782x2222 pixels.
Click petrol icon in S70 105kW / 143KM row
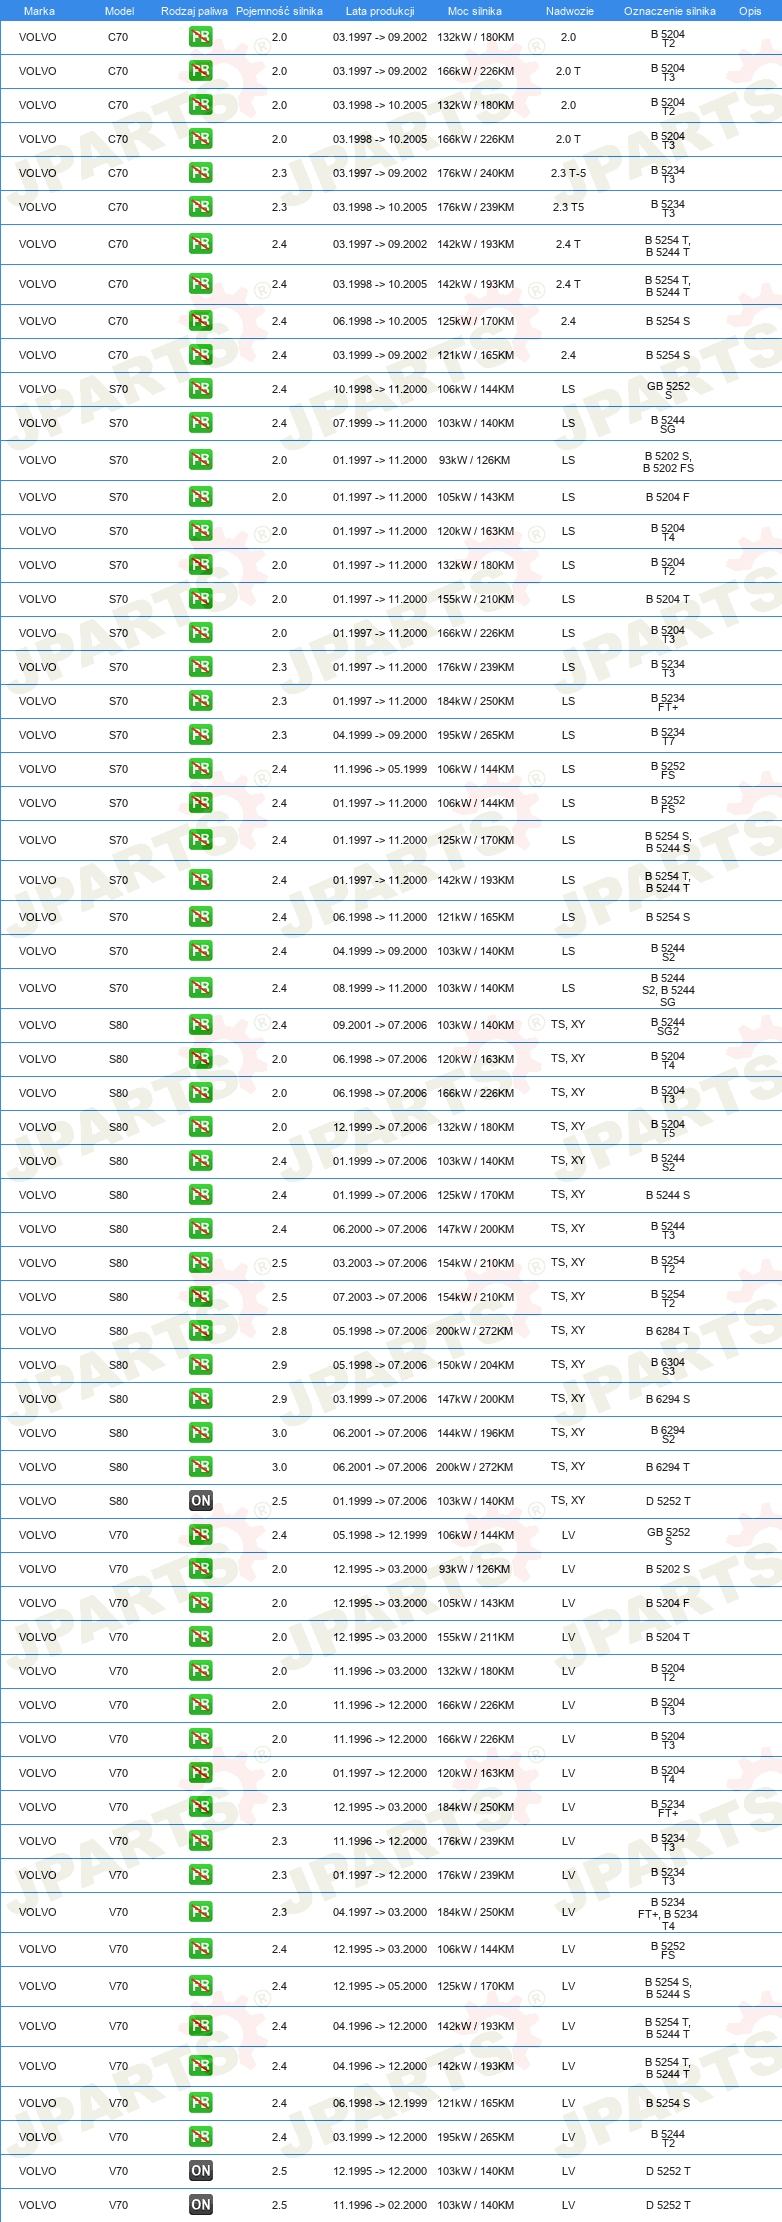point(200,497)
